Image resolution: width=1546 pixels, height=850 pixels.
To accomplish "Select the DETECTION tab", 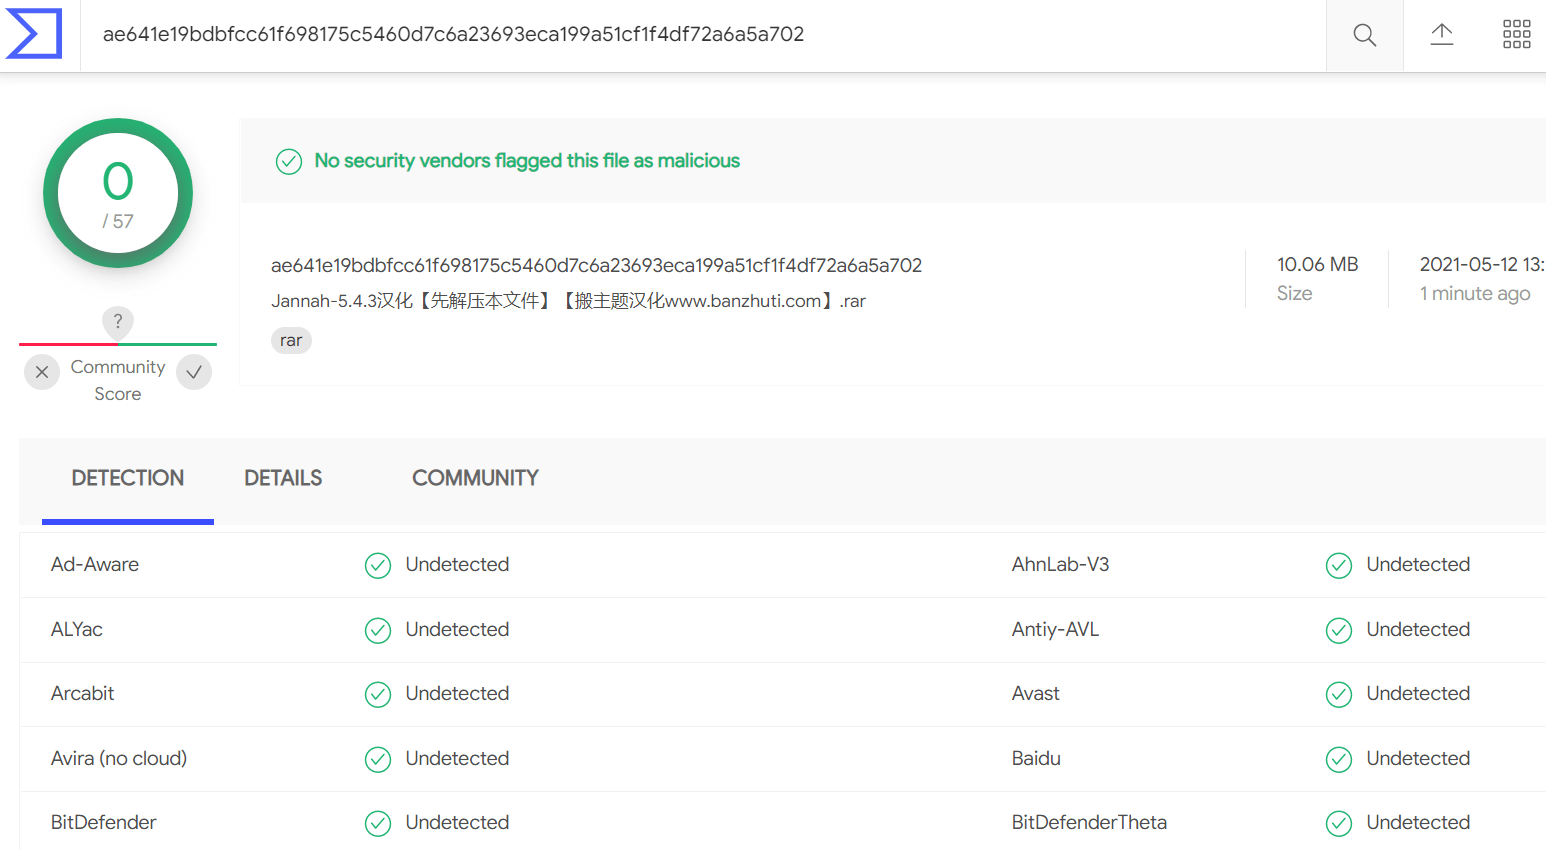I will tap(128, 478).
